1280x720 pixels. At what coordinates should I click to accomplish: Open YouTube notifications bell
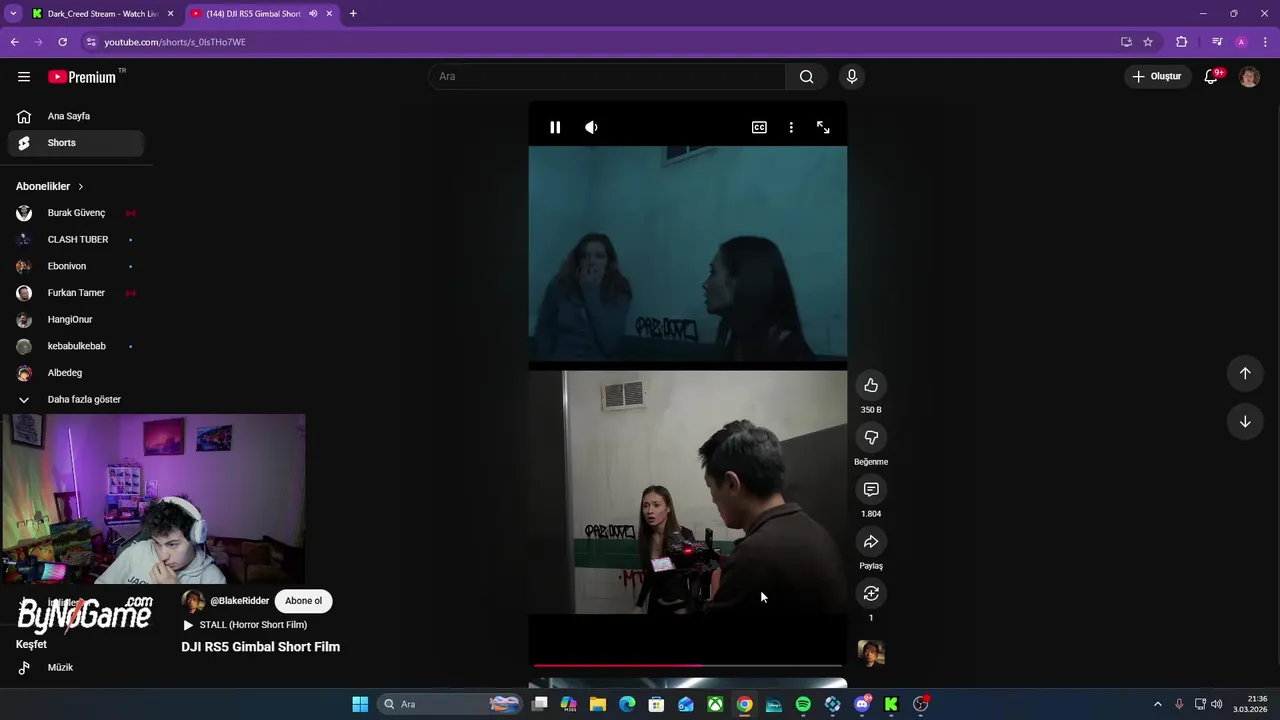coord(1212,77)
